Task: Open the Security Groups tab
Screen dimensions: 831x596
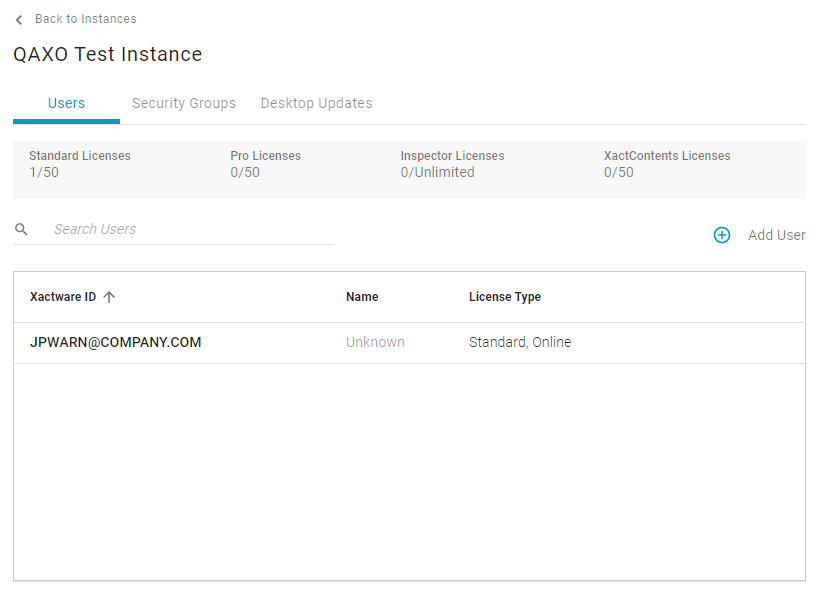Action: [183, 103]
